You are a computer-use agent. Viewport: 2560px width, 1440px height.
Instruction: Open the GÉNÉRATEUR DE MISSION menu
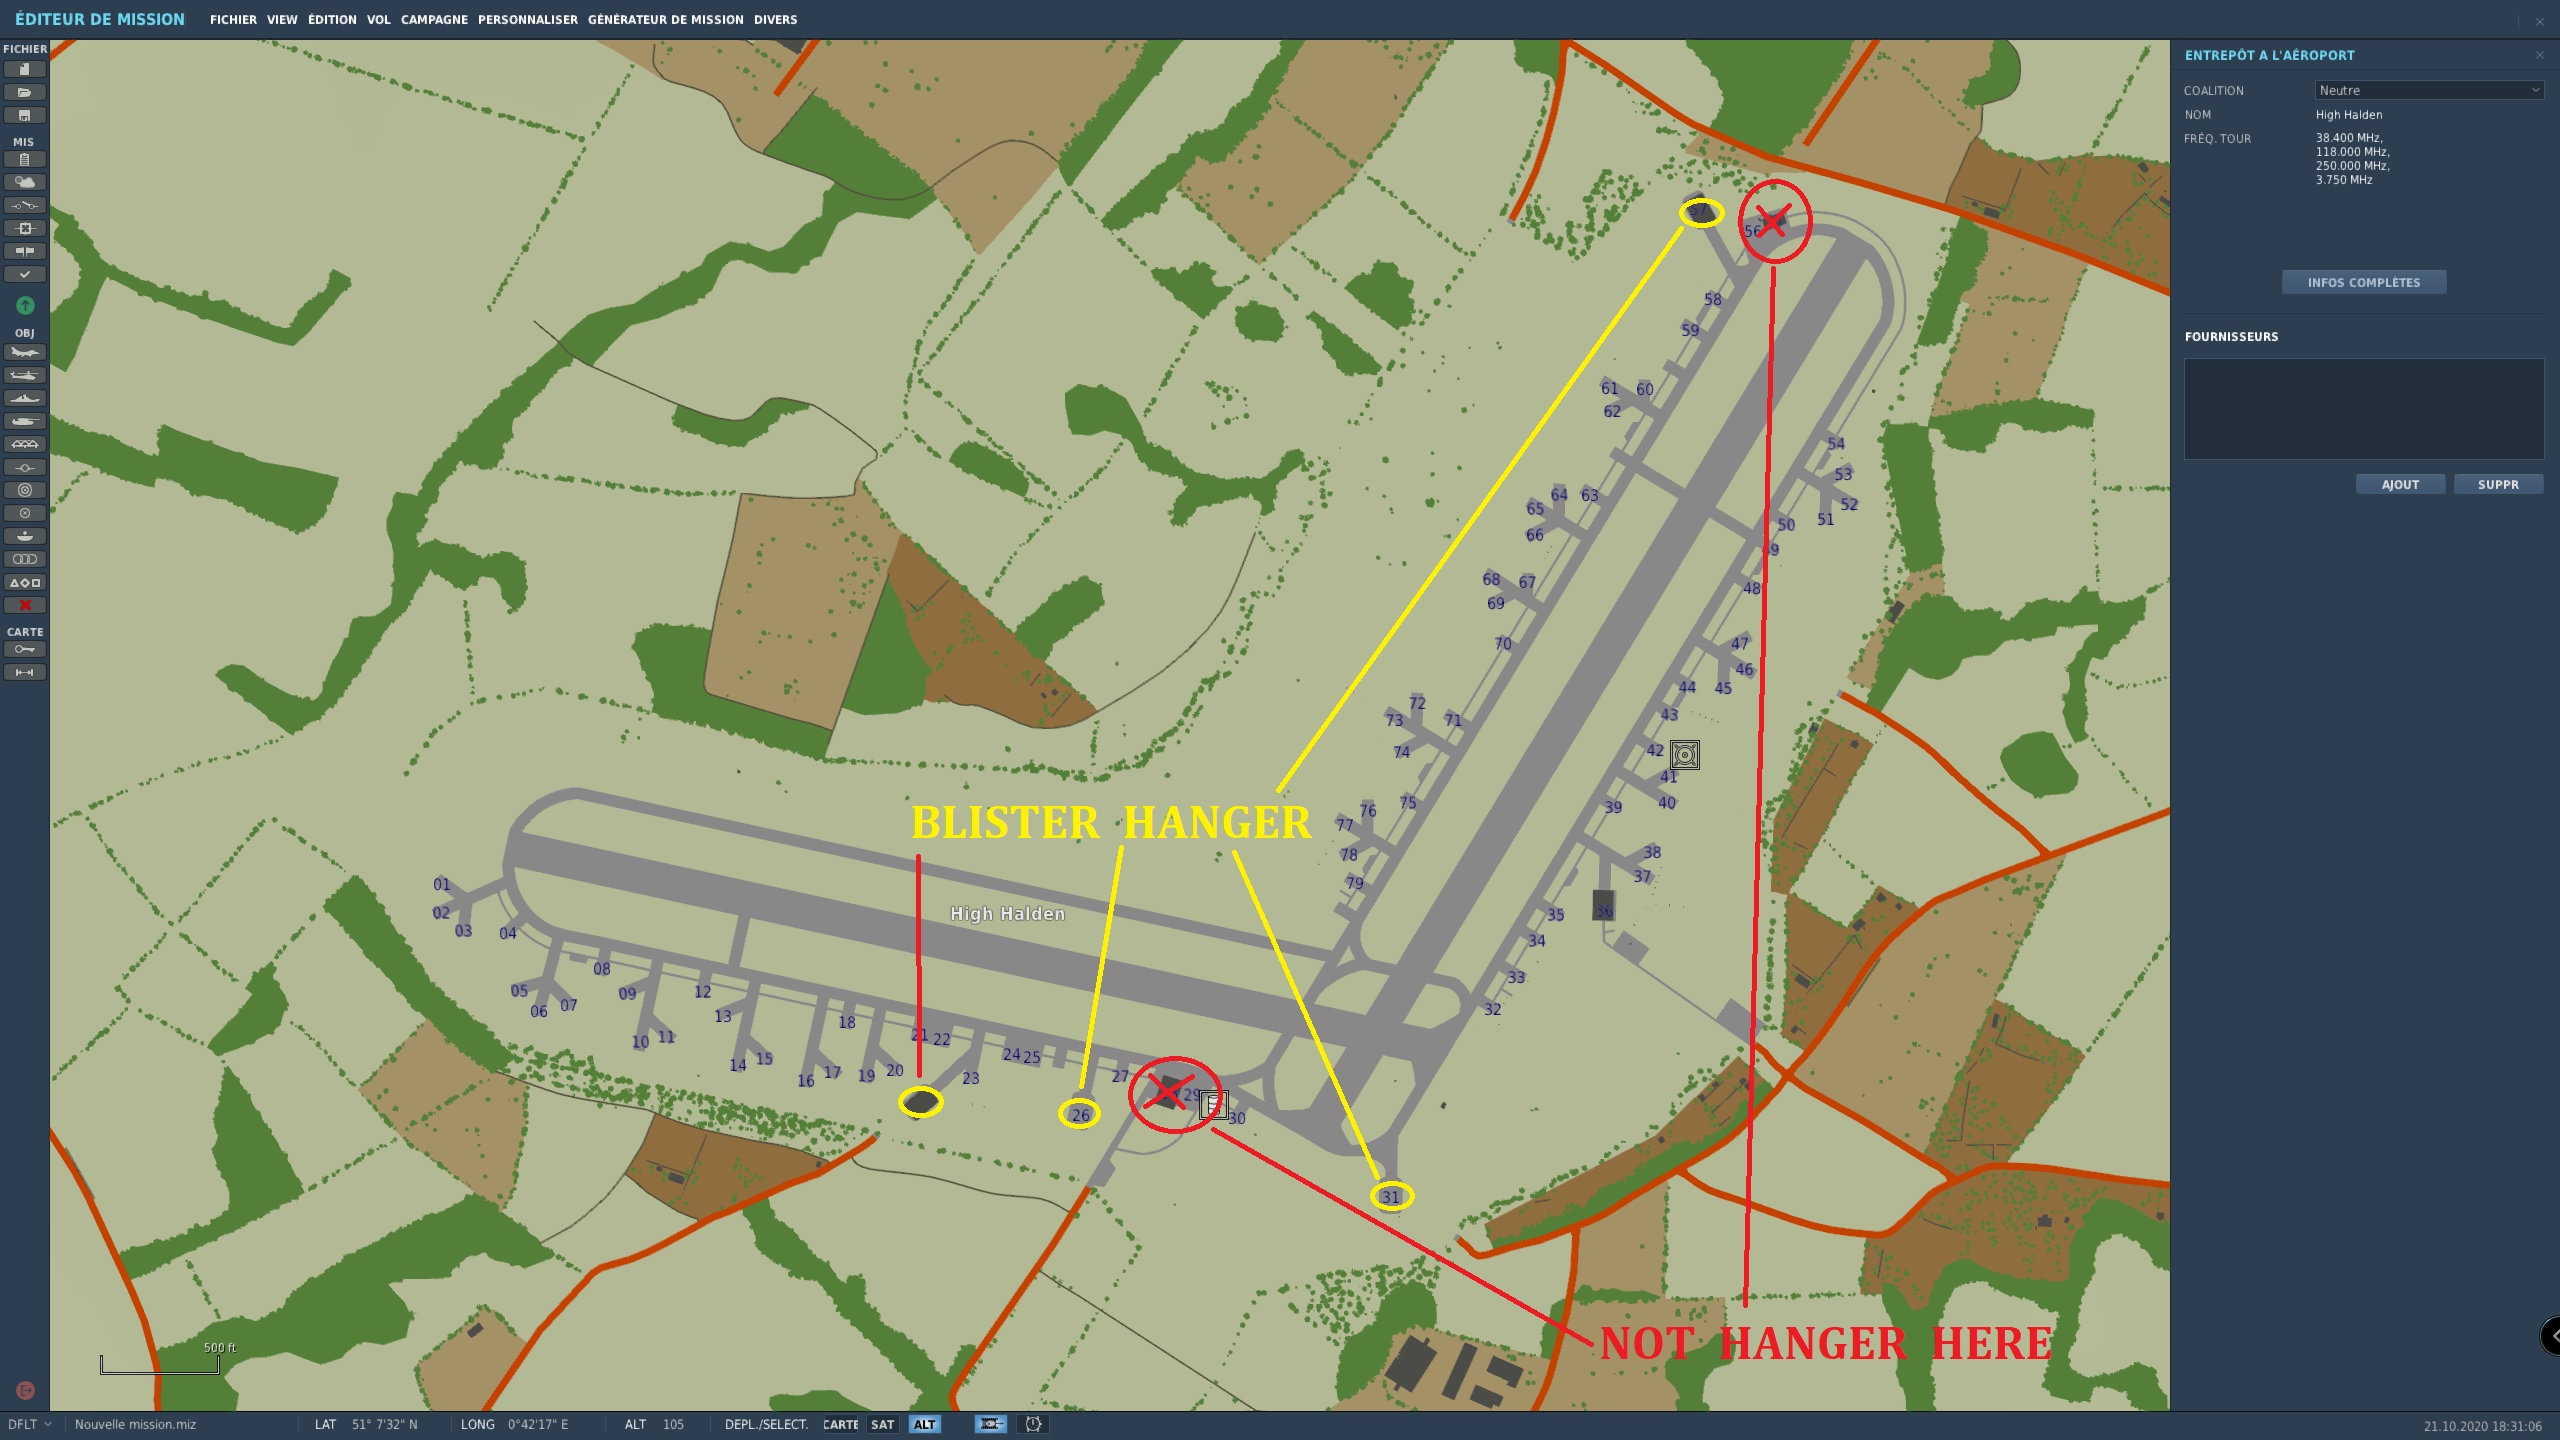tap(665, 19)
